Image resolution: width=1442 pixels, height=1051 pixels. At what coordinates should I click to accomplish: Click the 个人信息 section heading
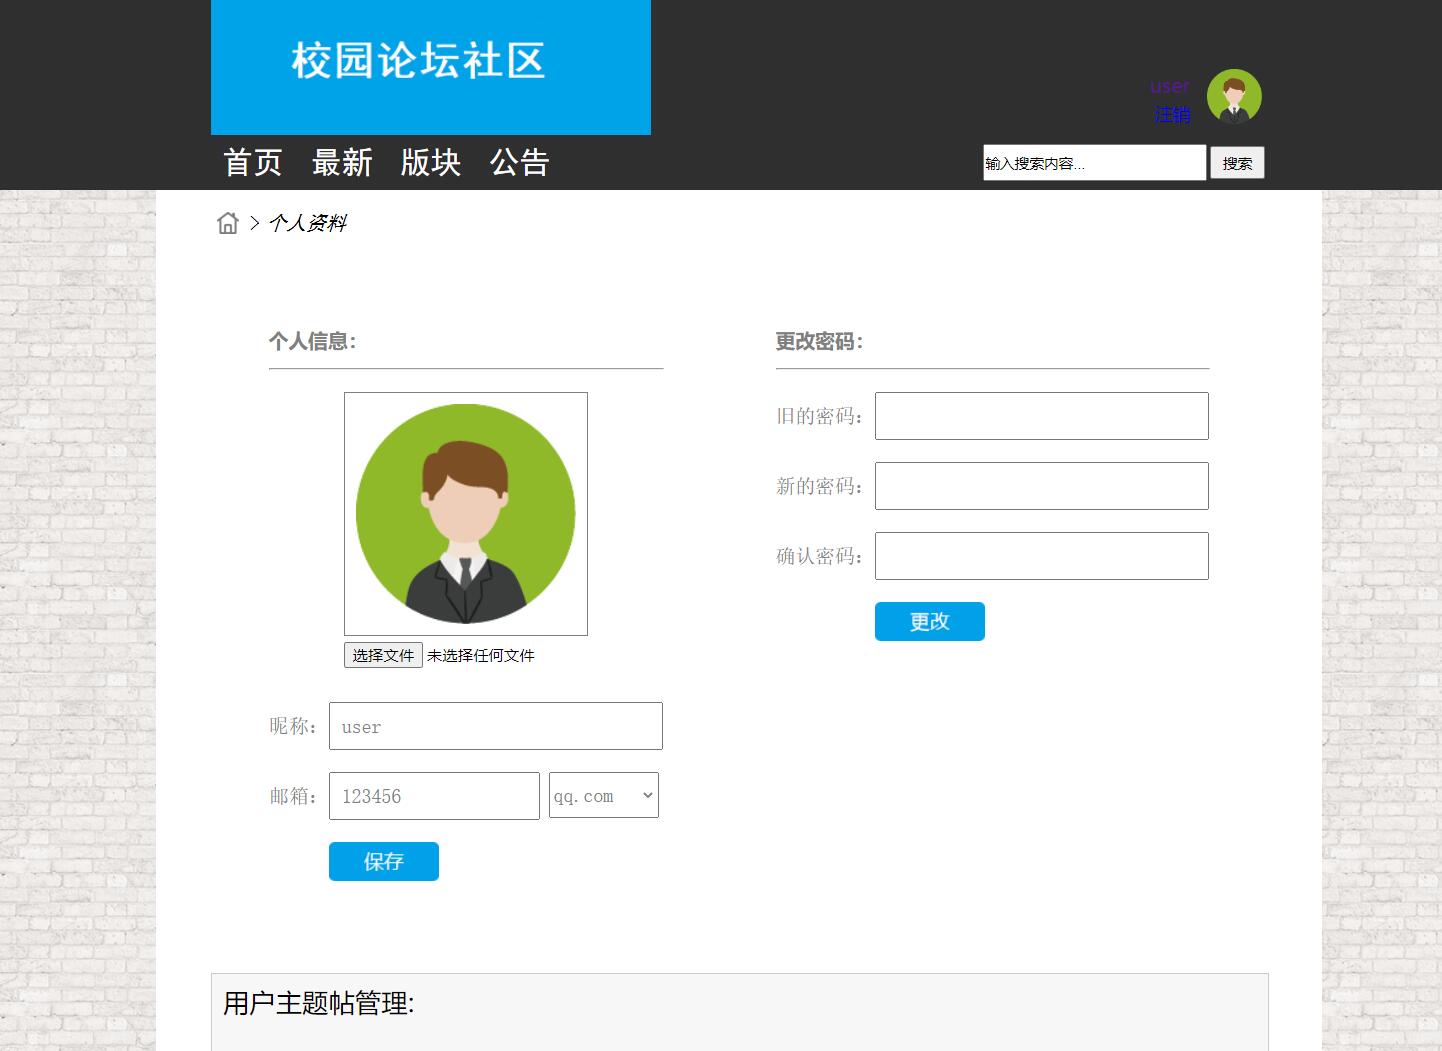(x=312, y=341)
